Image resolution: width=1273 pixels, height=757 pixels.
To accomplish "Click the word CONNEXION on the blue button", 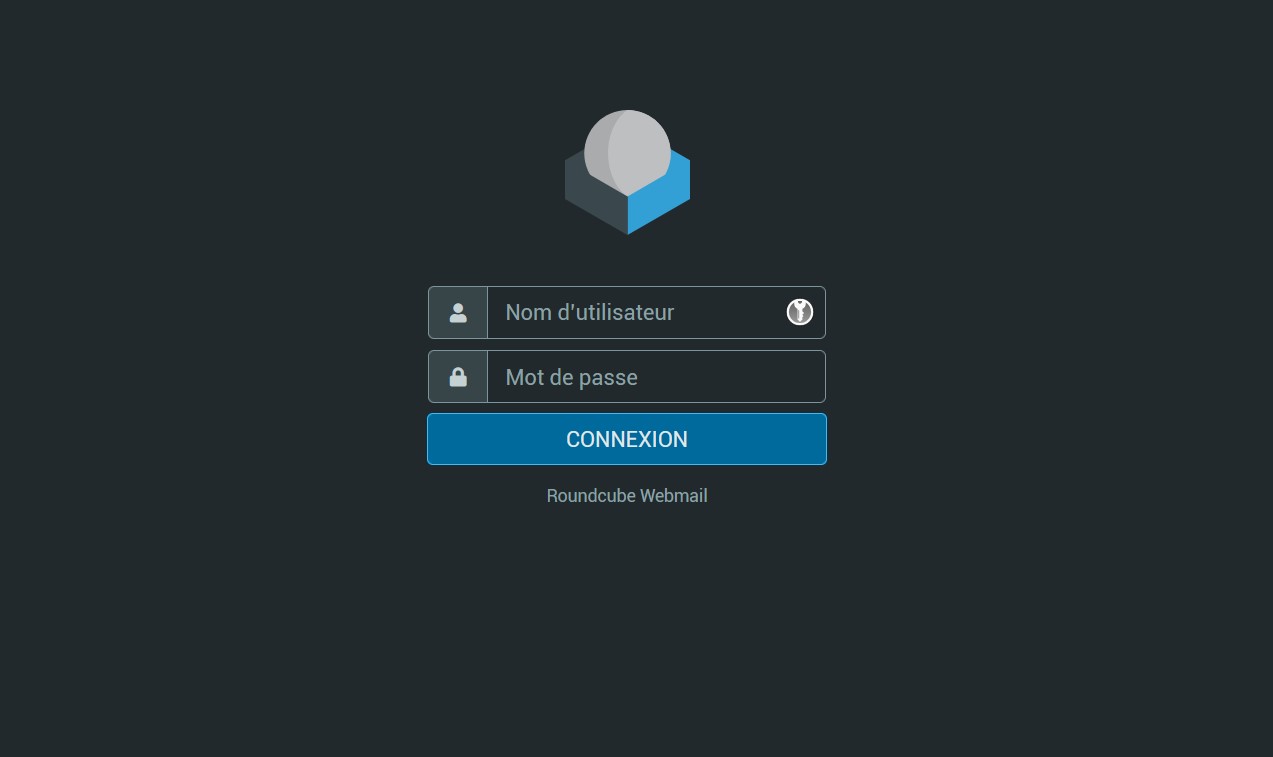I will pyautogui.click(x=627, y=439).
